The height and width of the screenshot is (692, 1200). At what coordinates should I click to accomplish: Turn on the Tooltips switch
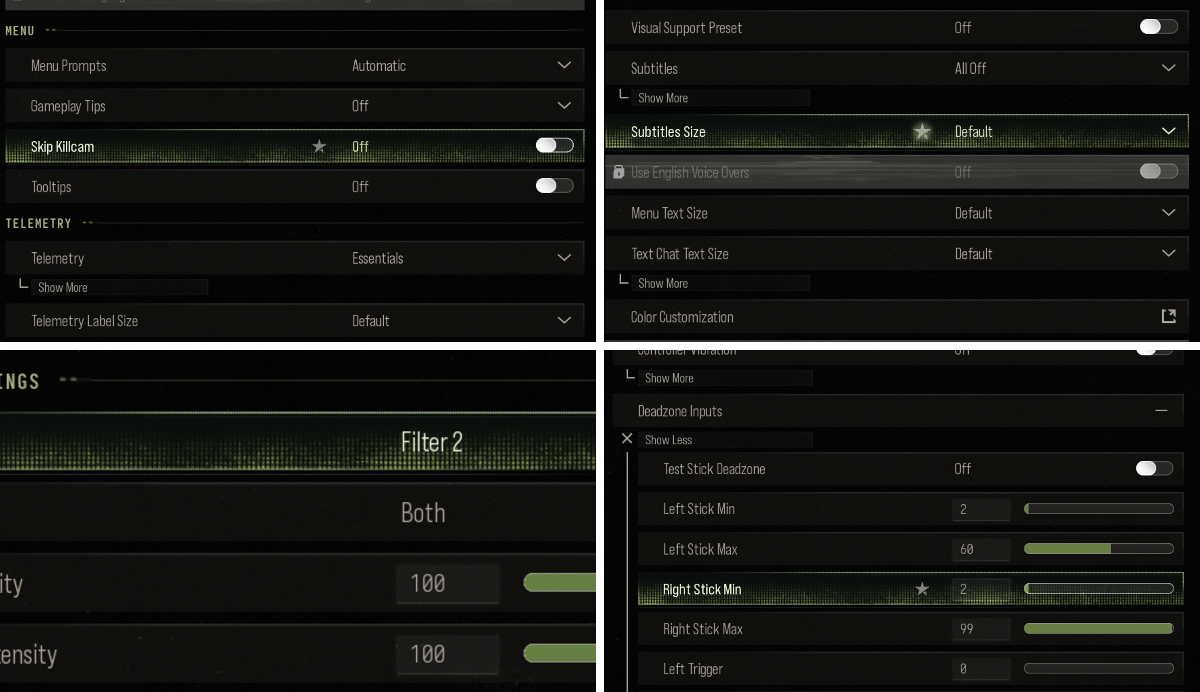point(554,186)
